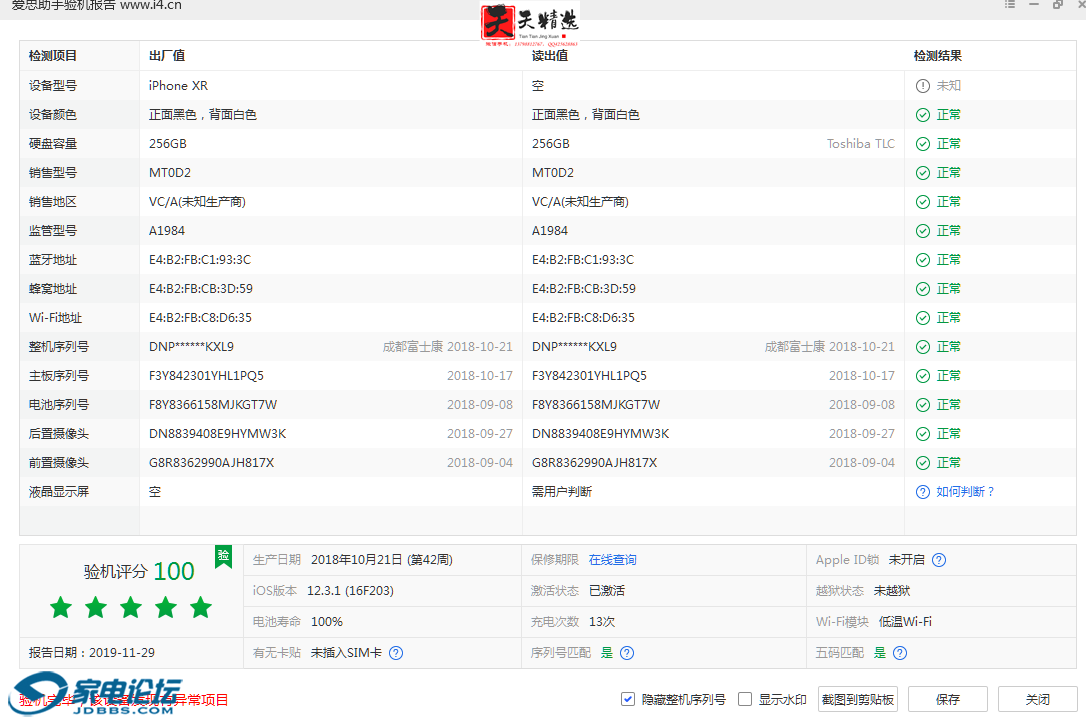Select read-out rear camera serial DN8839408E9HYMW3K

coord(600,434)
